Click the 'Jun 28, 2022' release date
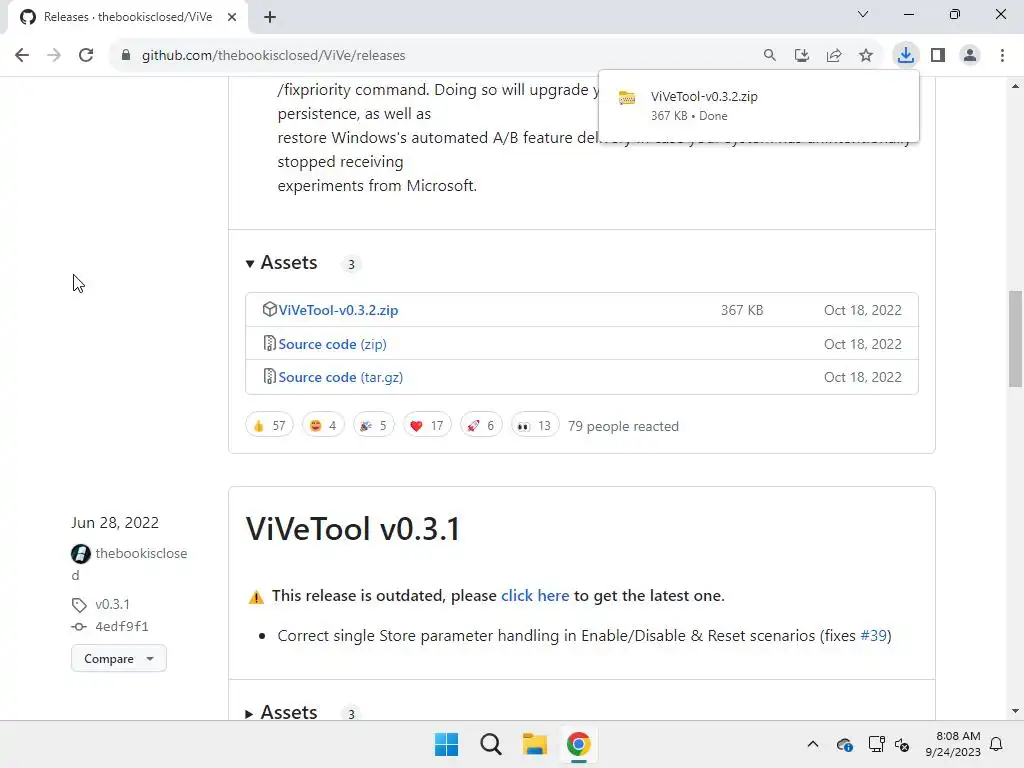 click(x=115, y=522)
